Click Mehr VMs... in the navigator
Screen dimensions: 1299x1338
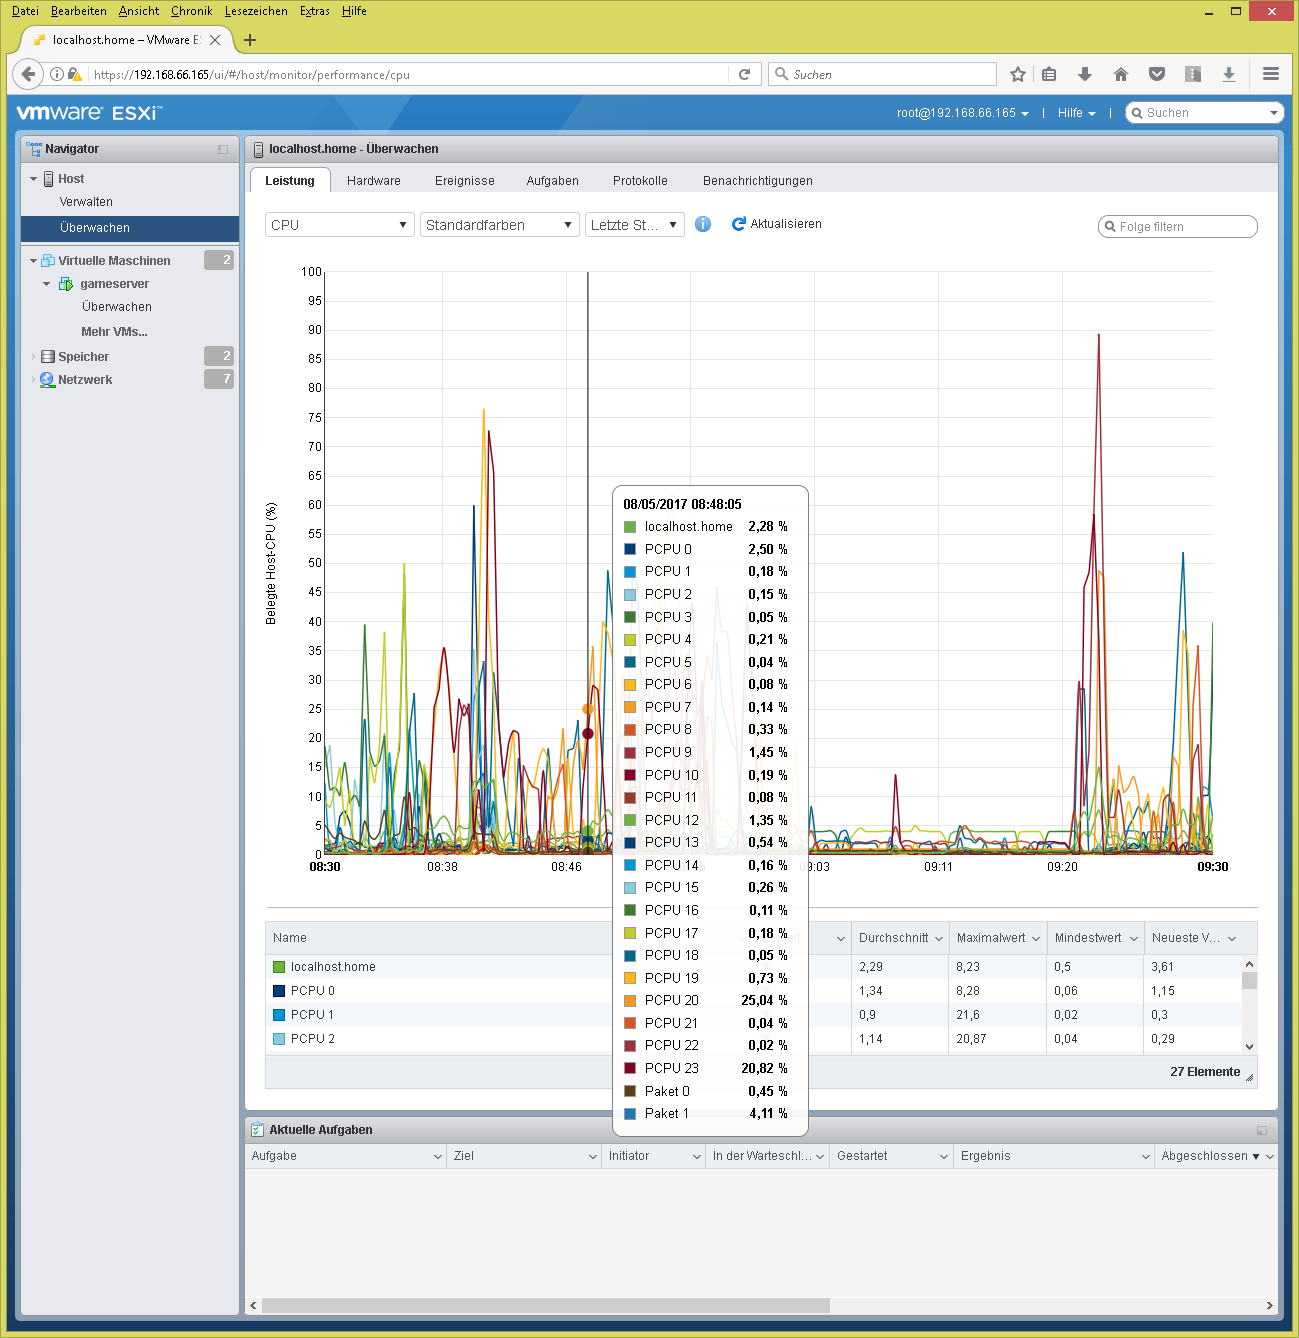[114, 332]
